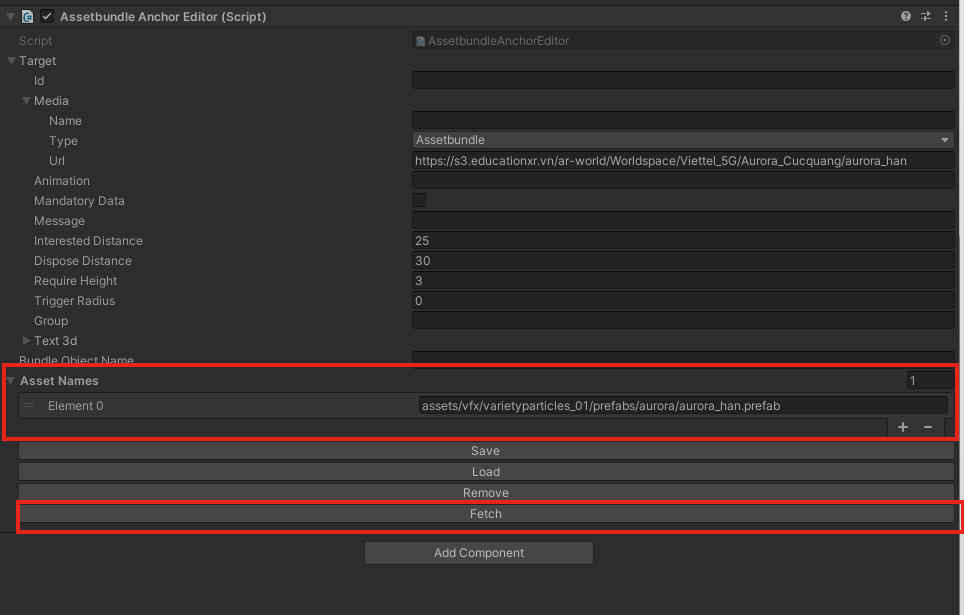Image resolution: width=964 pixels, height=615 pixels.
Task: Click the object picker circle for Script
Action: tap(945, 40)
